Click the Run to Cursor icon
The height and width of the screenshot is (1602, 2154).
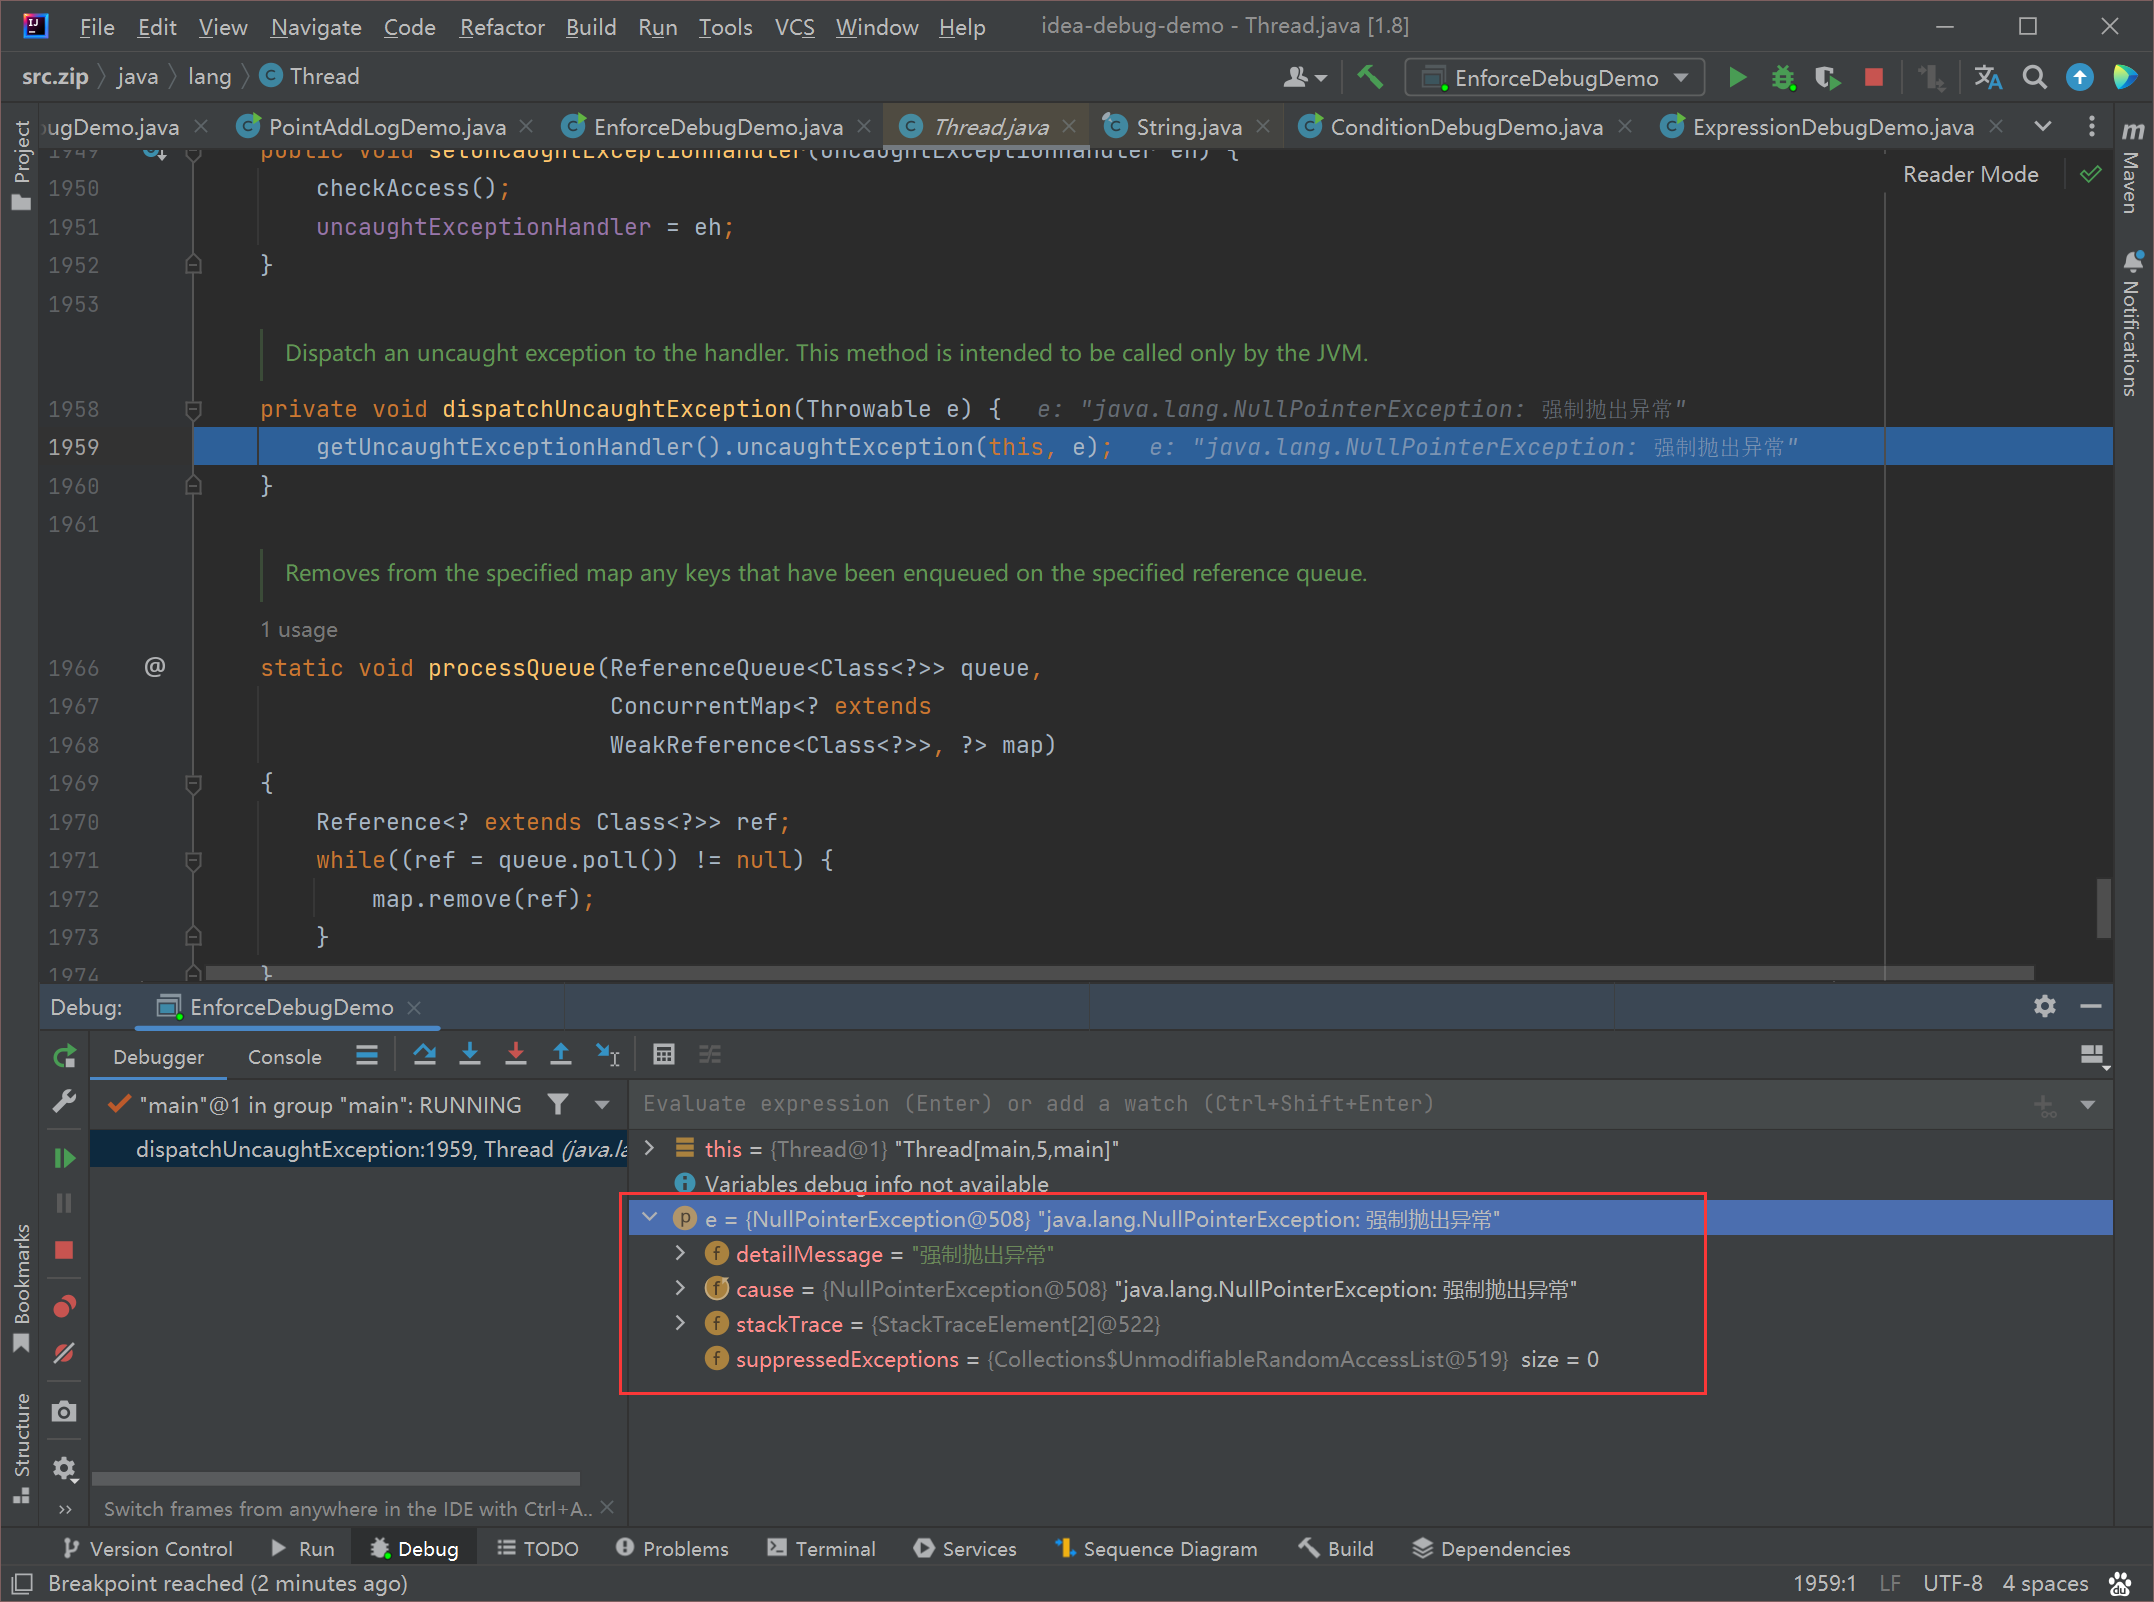[x=607, y=1054]
